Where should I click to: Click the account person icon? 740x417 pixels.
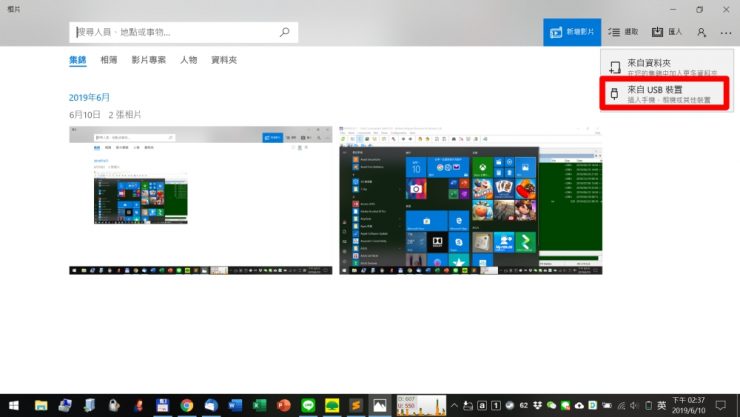click(x=701, y=32)
